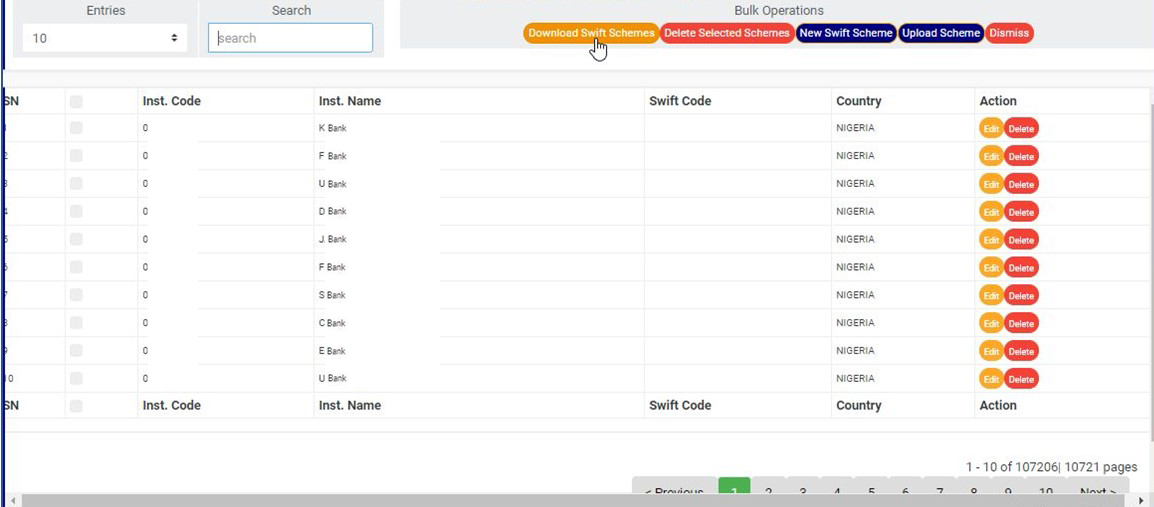Screen dimensions: 1154x507
Task: Sort table by Swift Code header
Action: click(x=680, y=101)
